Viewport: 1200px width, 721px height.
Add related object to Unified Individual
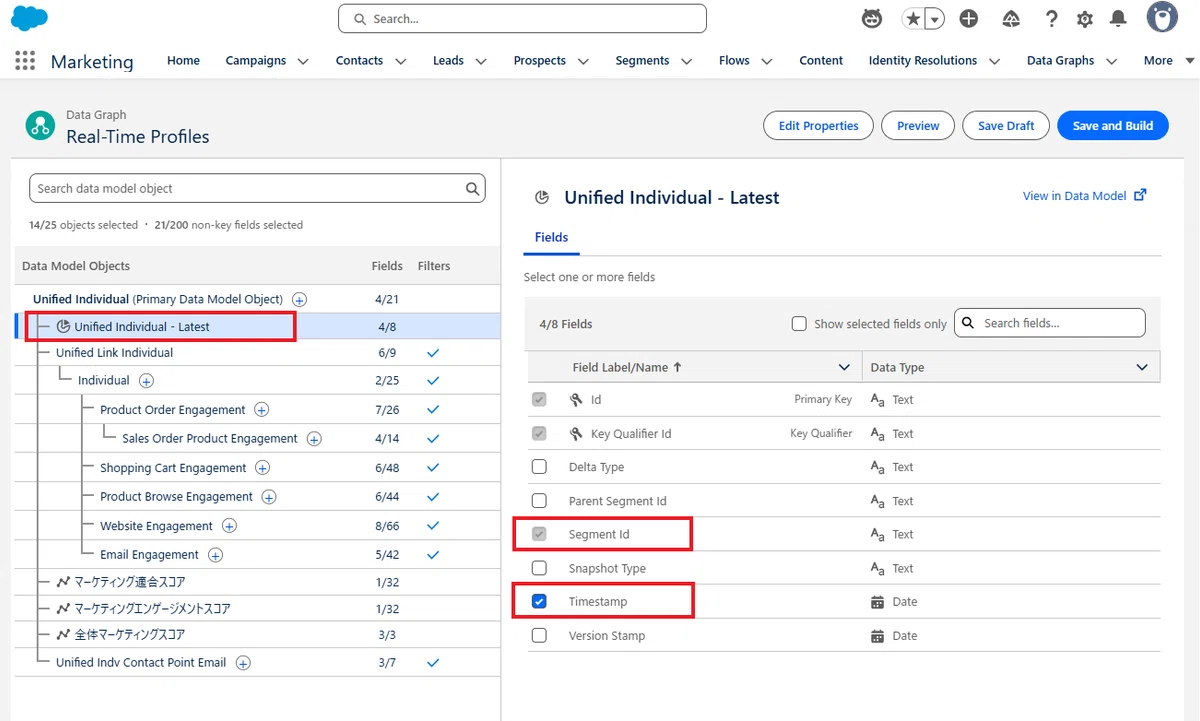tap(299, 299)
